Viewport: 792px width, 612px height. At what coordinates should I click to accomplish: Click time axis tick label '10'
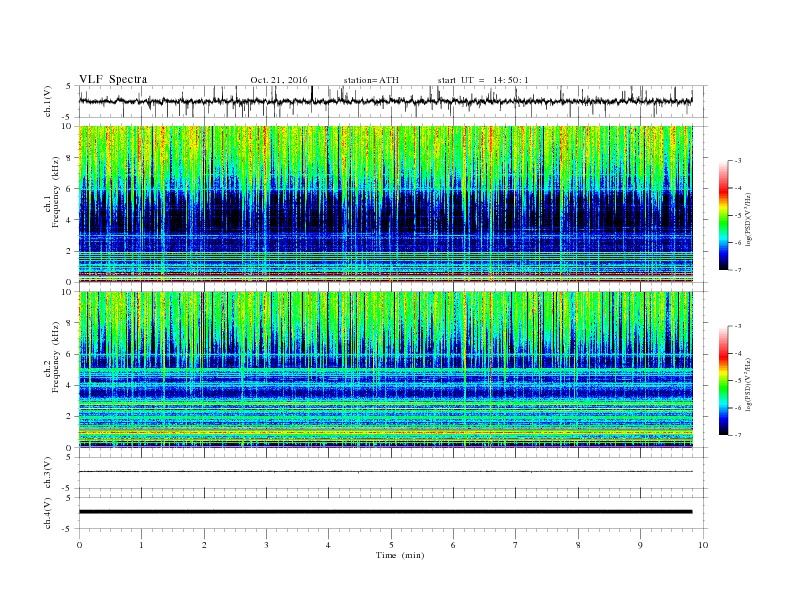coord(703,545)
